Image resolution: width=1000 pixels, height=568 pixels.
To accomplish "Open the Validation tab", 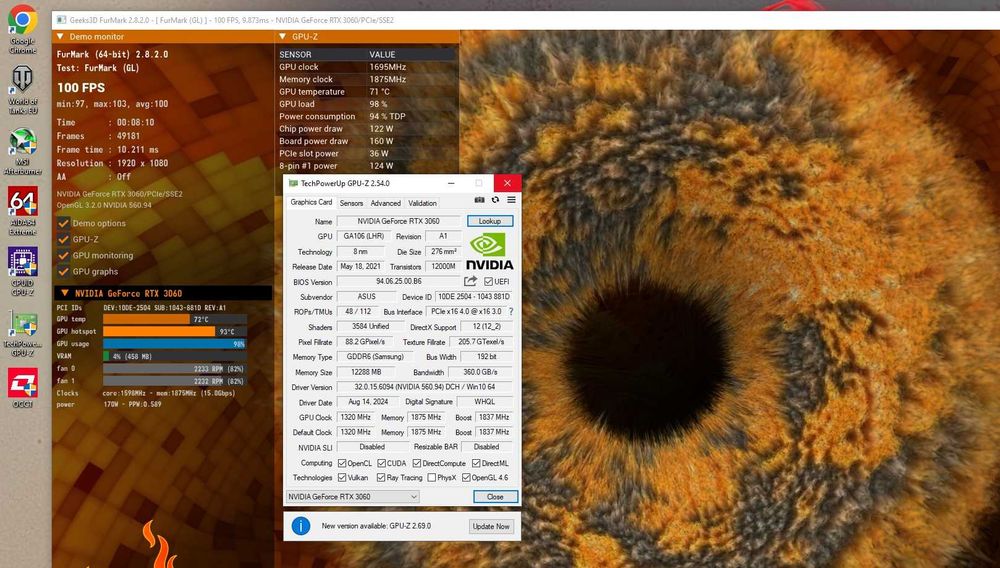I will coord(422,203).
